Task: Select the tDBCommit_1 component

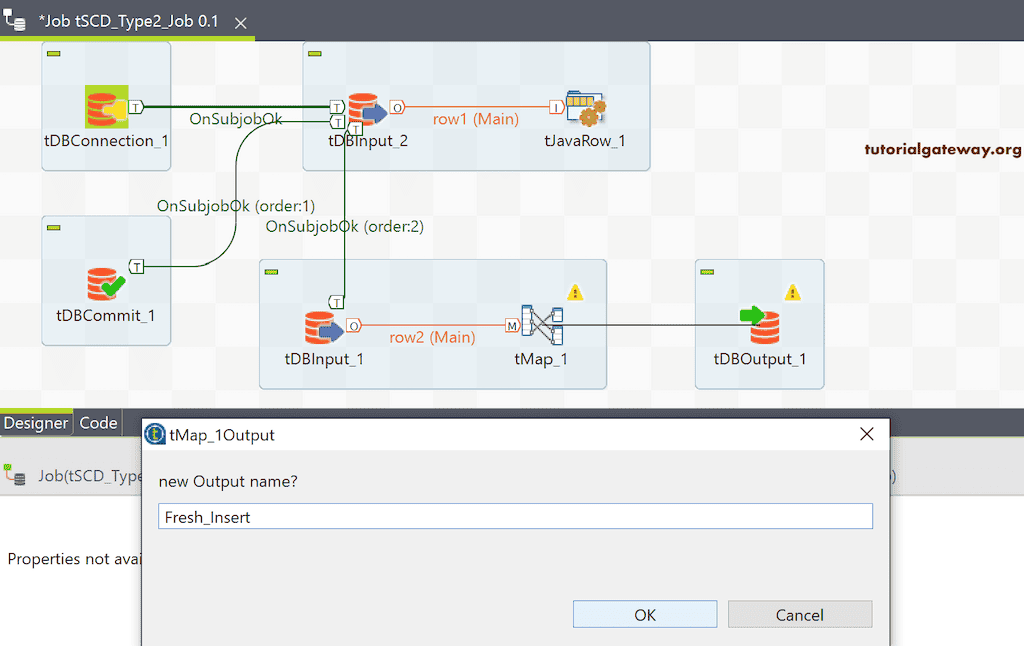Action: click(x=105, y=283)
